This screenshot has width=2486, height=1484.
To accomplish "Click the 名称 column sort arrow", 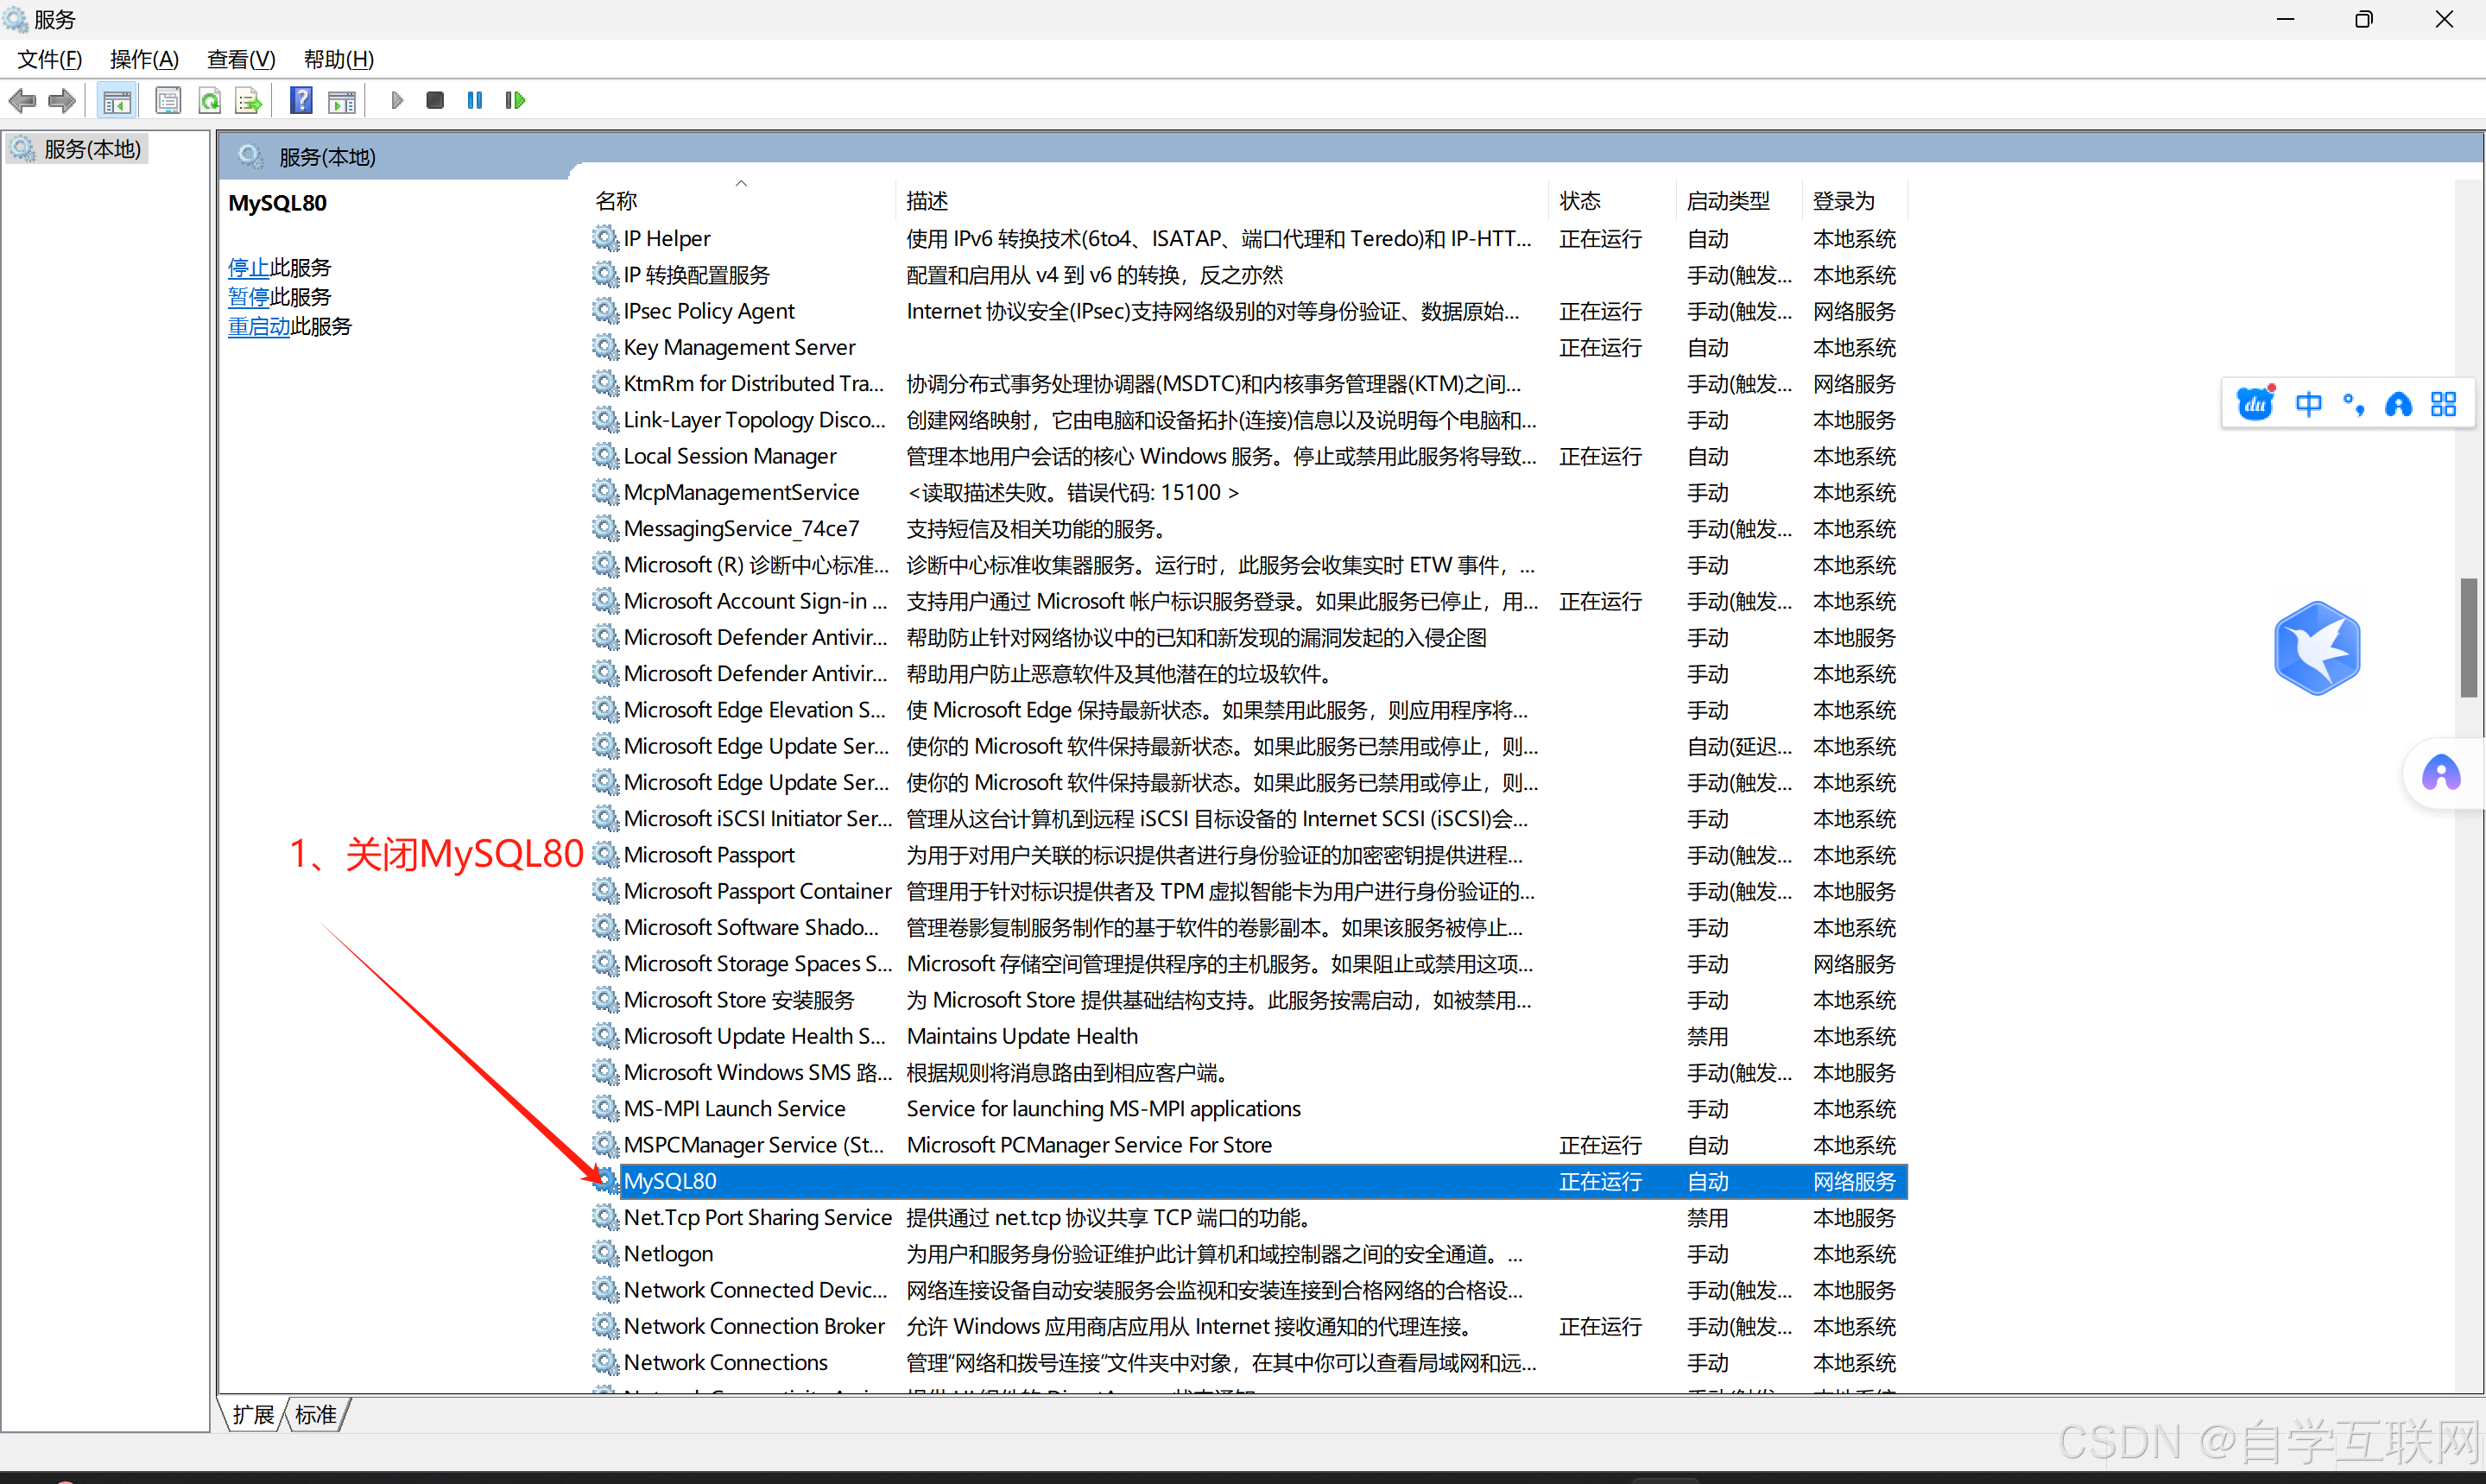I will tap(741, 183).
